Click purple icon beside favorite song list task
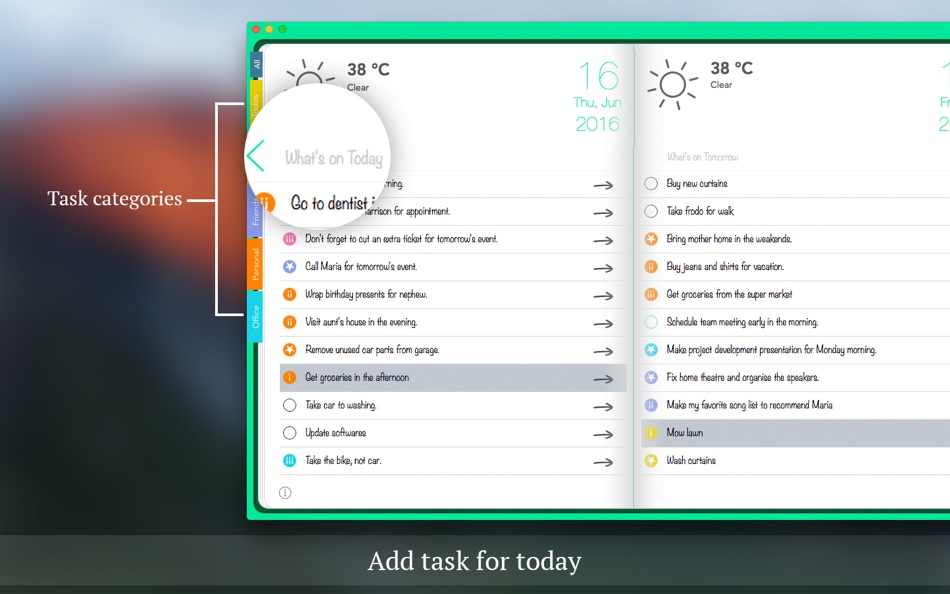This screenshot has width=950, height=594. point(651,405)
